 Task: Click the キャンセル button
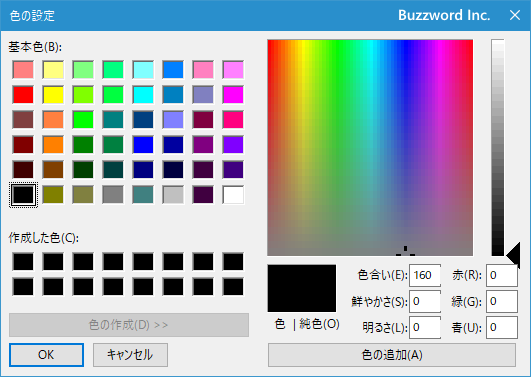(130, 355)
